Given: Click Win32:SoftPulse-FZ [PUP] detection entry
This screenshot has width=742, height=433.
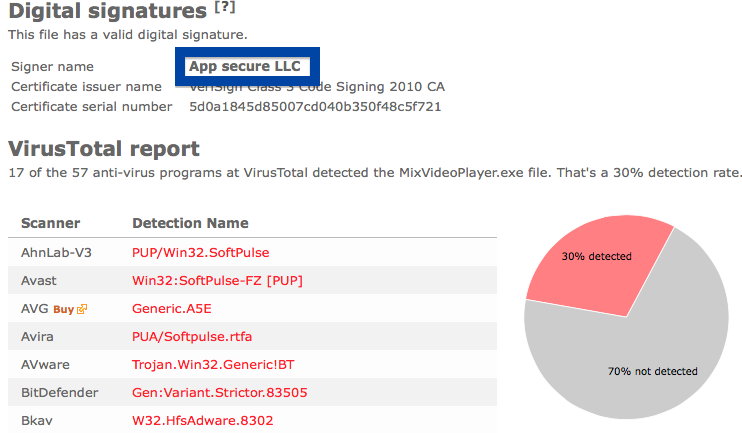Looking at the screenshot, I should pyautogui.click(x=217, y=281).
